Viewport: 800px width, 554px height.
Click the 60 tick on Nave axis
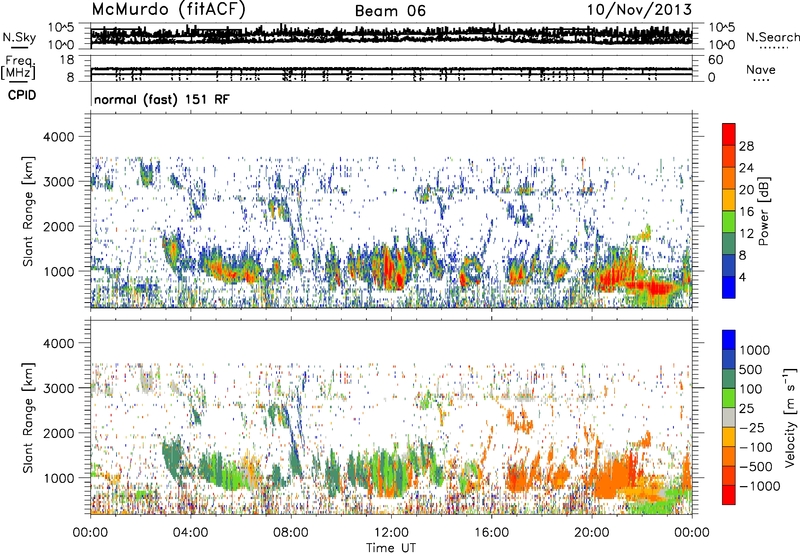(x=715, y=60)
